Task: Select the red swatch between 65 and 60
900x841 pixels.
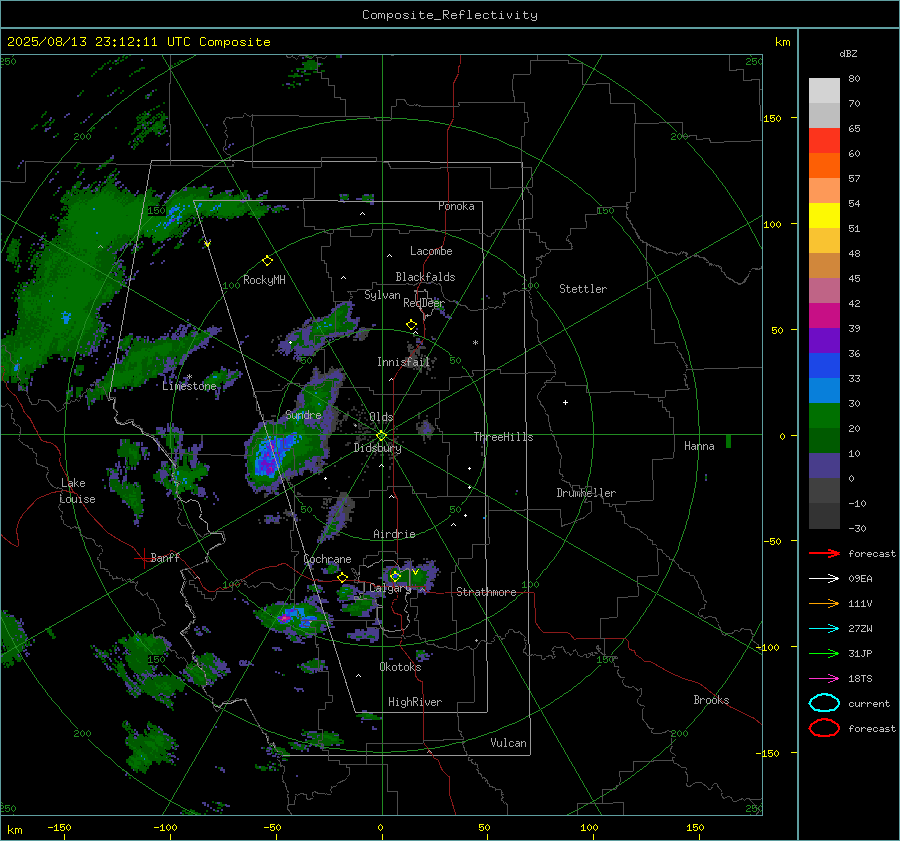Action: click(824, 141)
